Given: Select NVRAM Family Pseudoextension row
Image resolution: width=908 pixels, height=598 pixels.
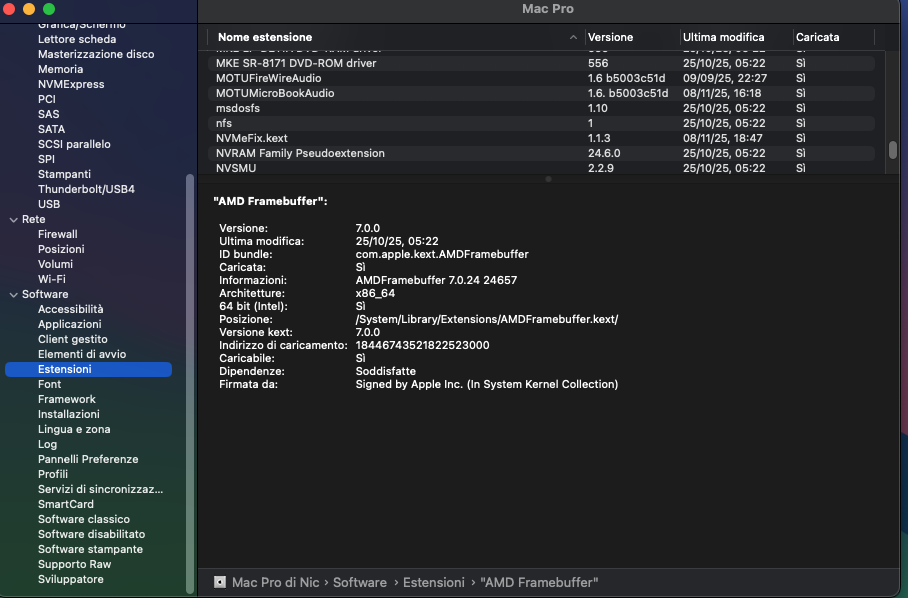Looking at the screenshot, I should click(x=541, y=153).
